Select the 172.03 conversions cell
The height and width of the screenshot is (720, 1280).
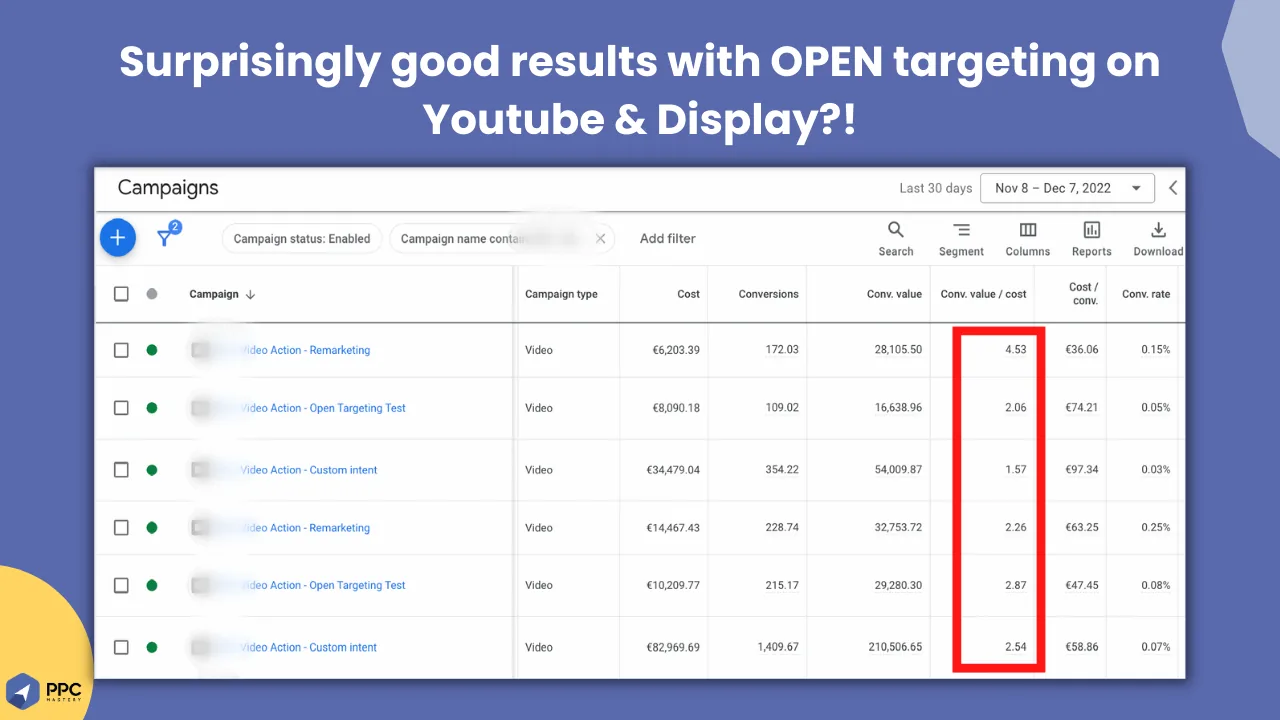[782, 350]
